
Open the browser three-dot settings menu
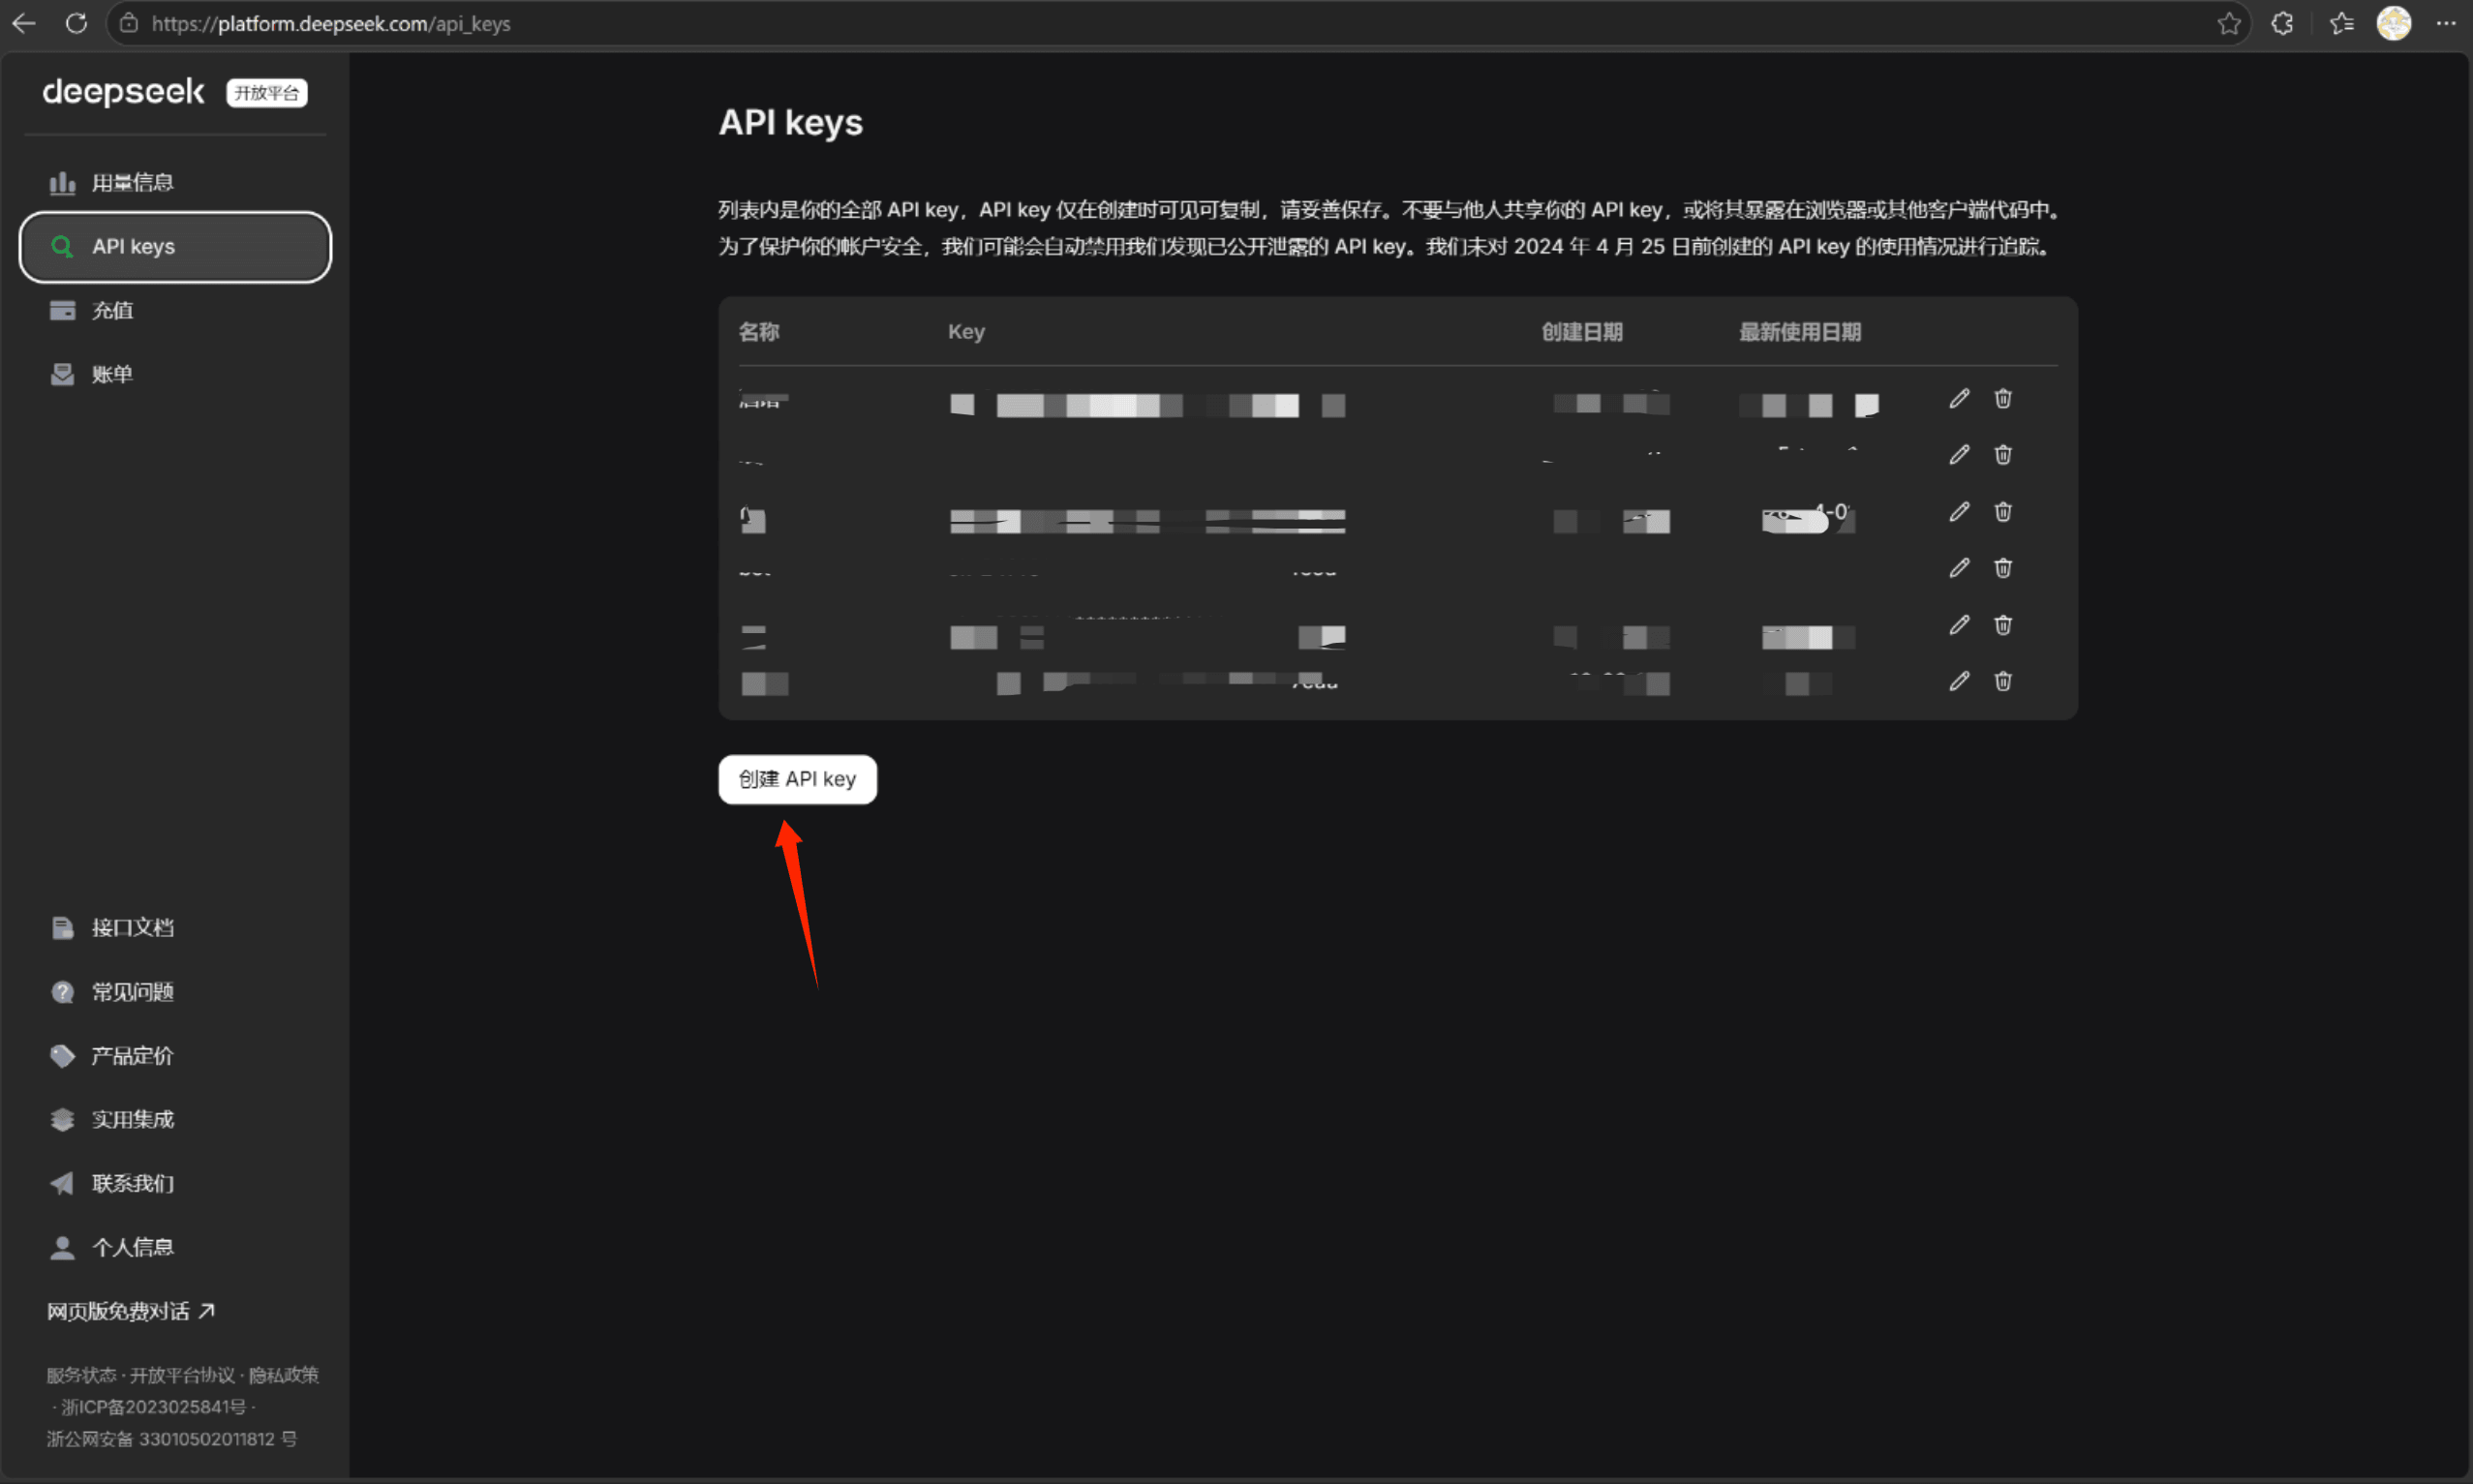pyautogui.click(x=2446, y=23)
